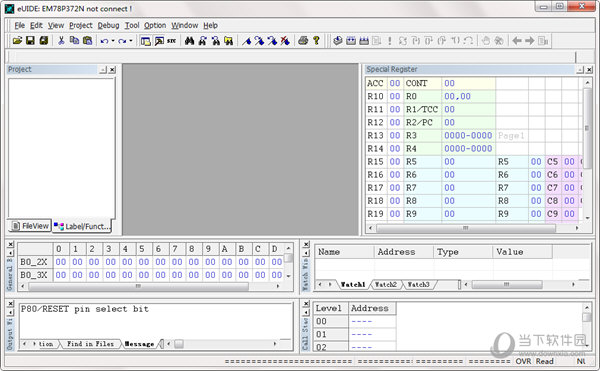600x371 pixels.
Task: Minimize the Project panel button
Action: [103, 70]
